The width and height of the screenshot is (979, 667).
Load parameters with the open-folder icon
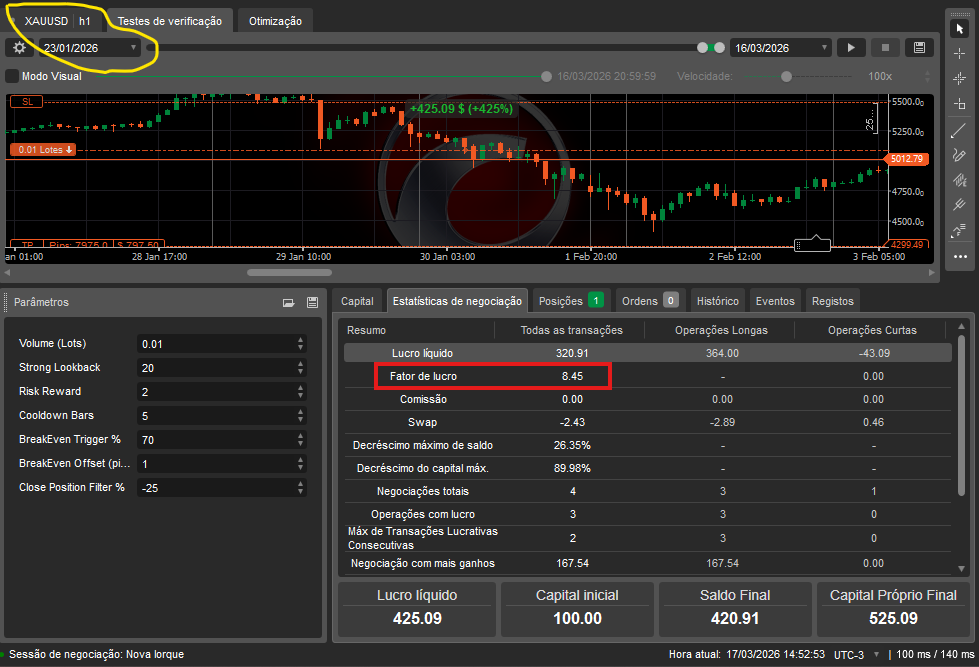tap(289, 302)
